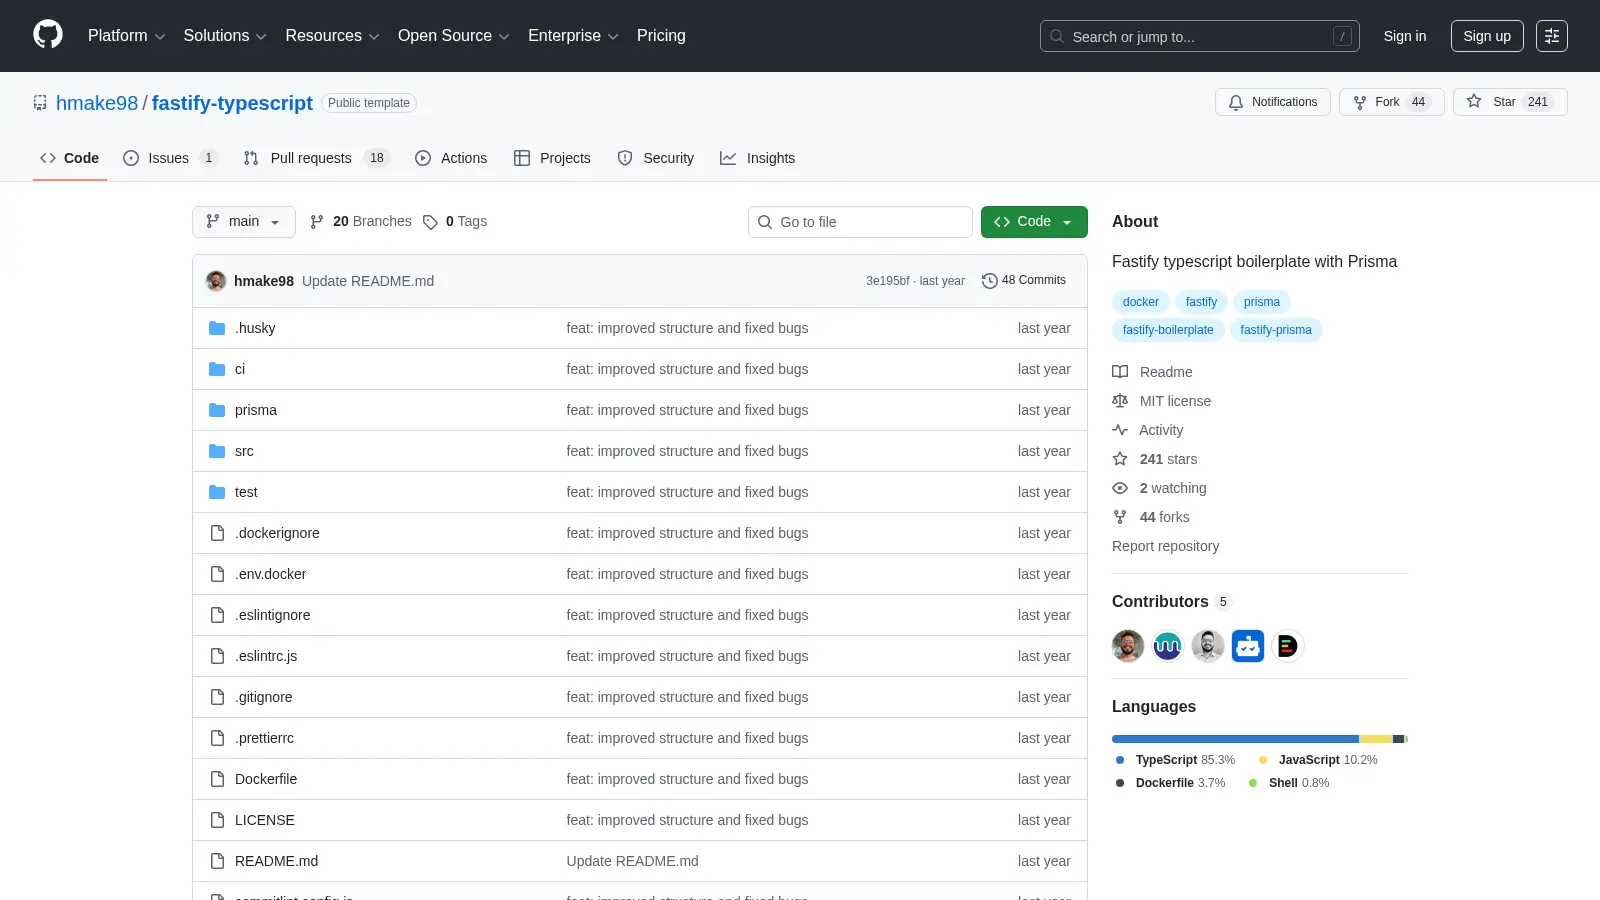This screenshot has width=1600, height=900.
Task: Switch to the Issues tab
Action: [x=169, y=158]
